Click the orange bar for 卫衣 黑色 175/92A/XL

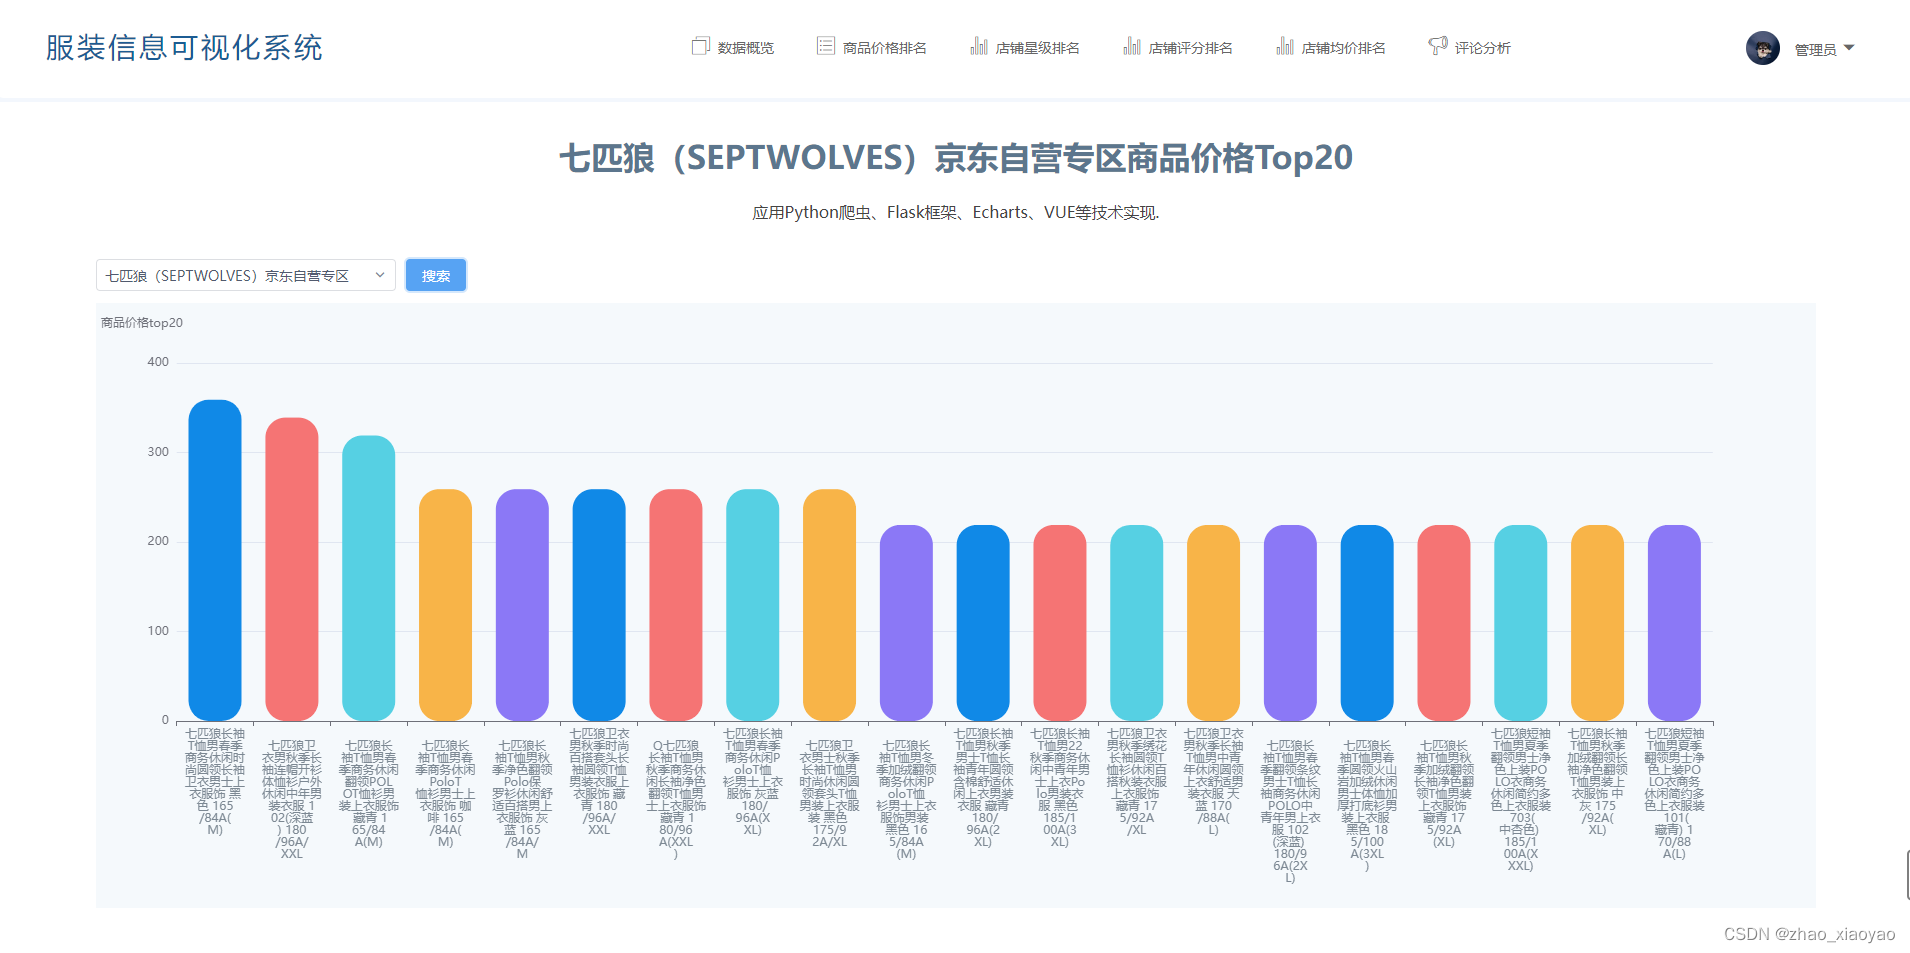(830, 605)
